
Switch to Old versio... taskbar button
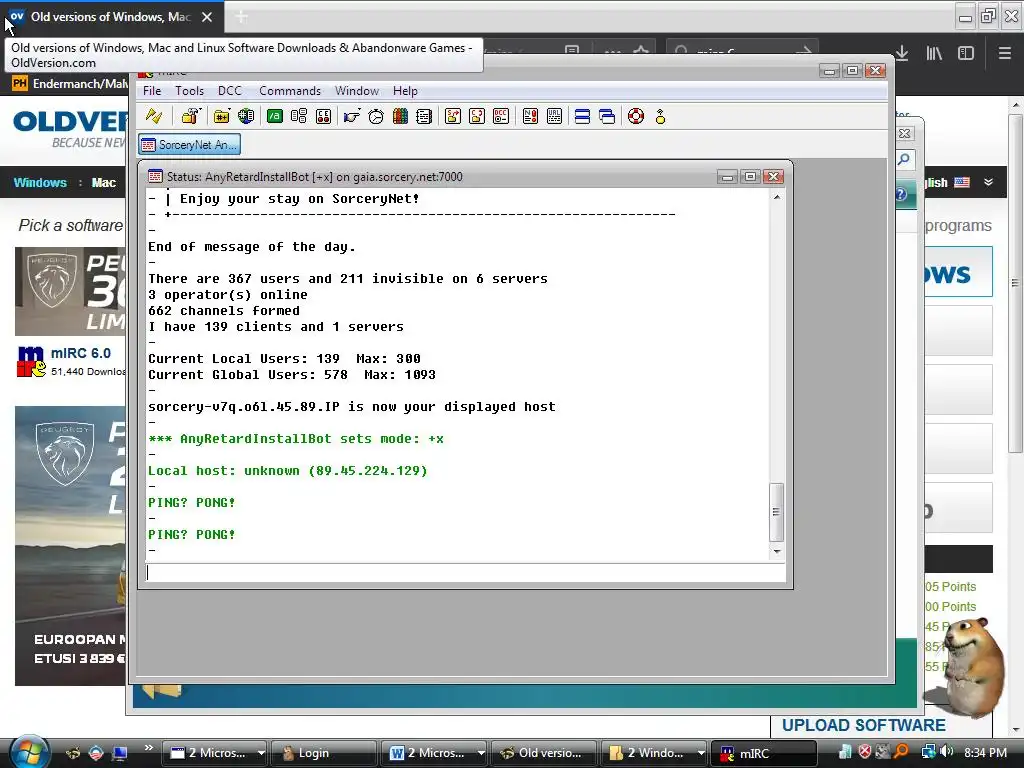tap(543, 753)
